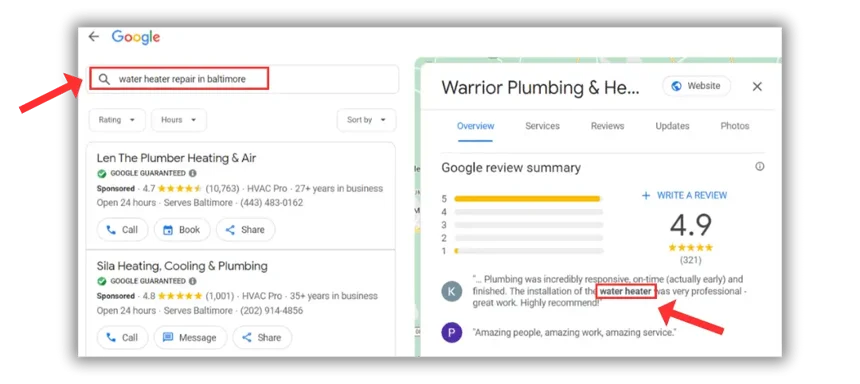This screenshot has width=860, height=384.
Task: Expand the Sort by dropdown
Action: click(366, 120)
